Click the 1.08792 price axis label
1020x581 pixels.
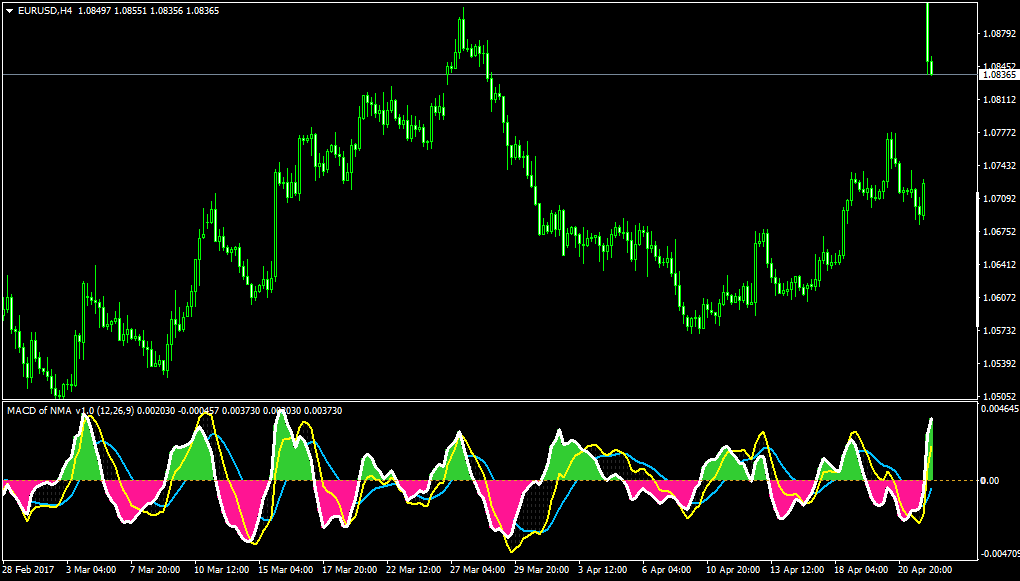tap(1001, 33)
